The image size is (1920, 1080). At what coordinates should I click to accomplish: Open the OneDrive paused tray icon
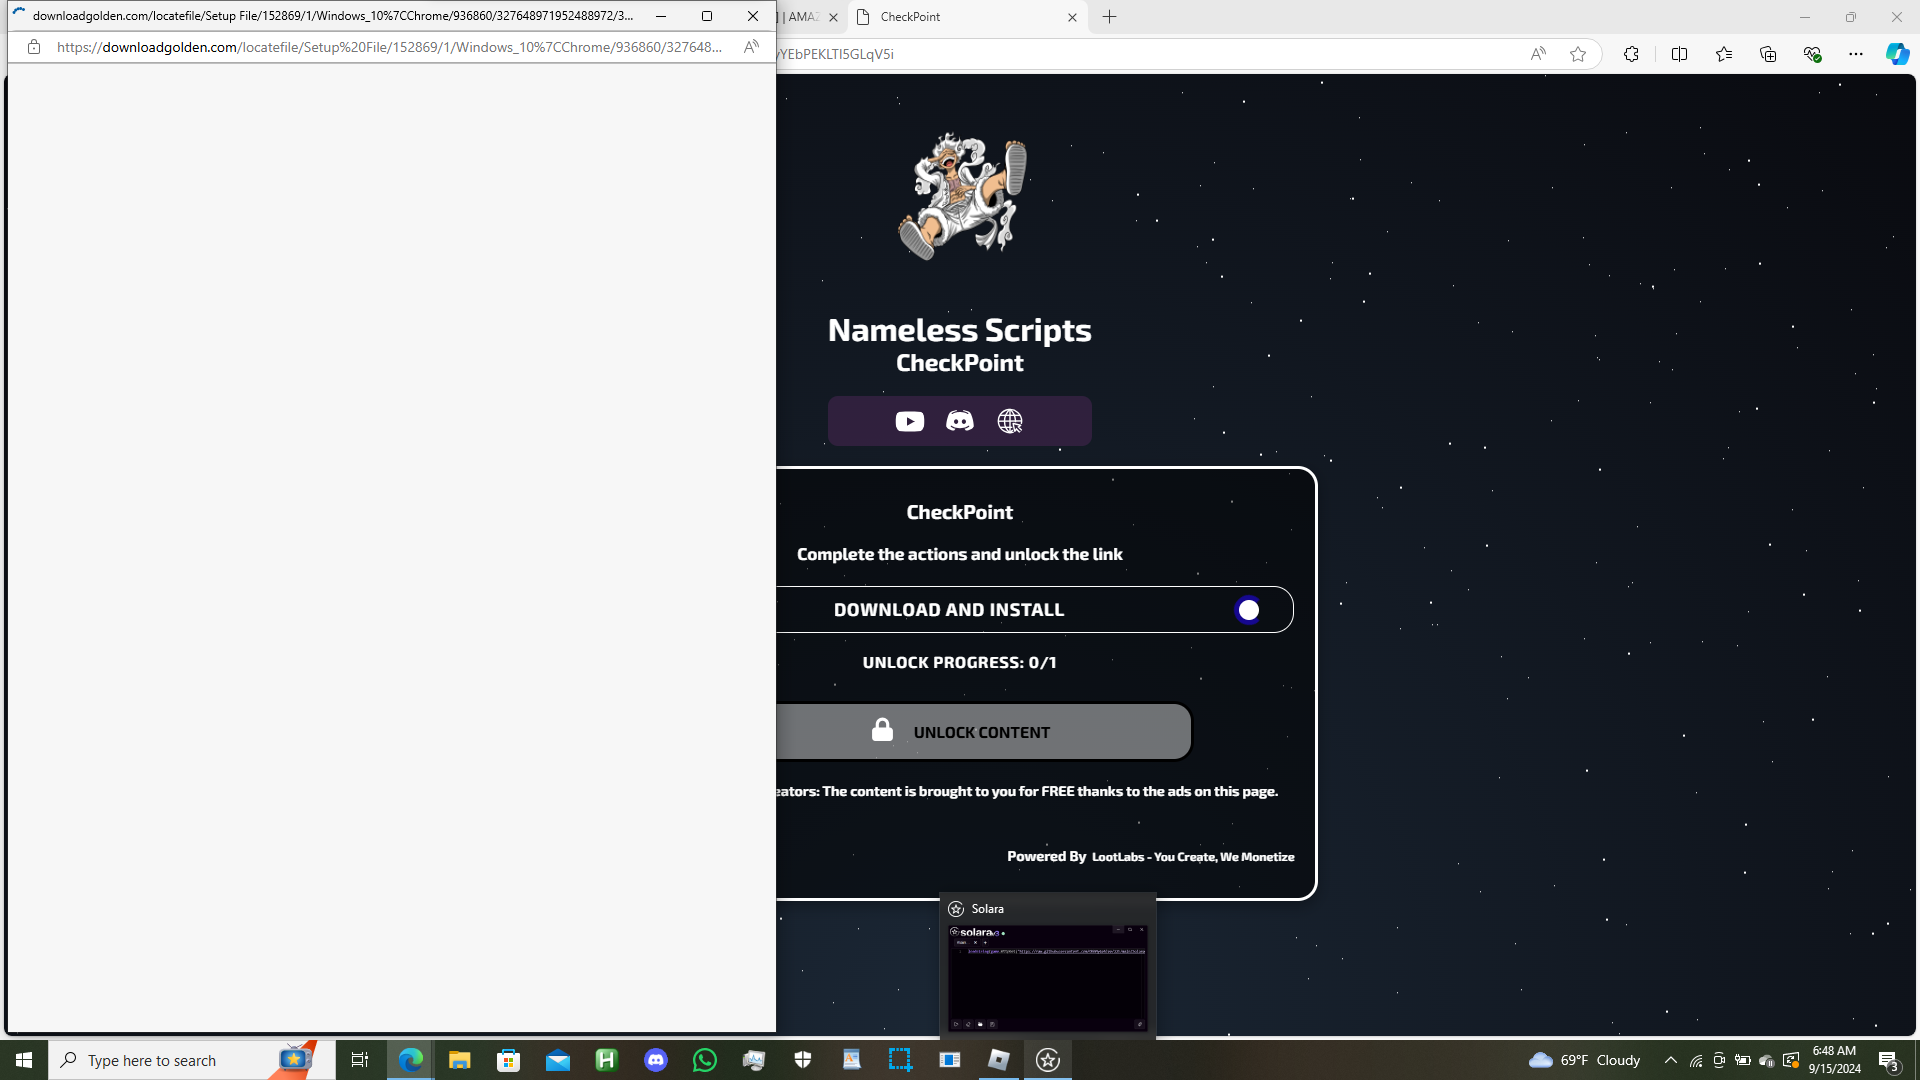point(1767,1061)
